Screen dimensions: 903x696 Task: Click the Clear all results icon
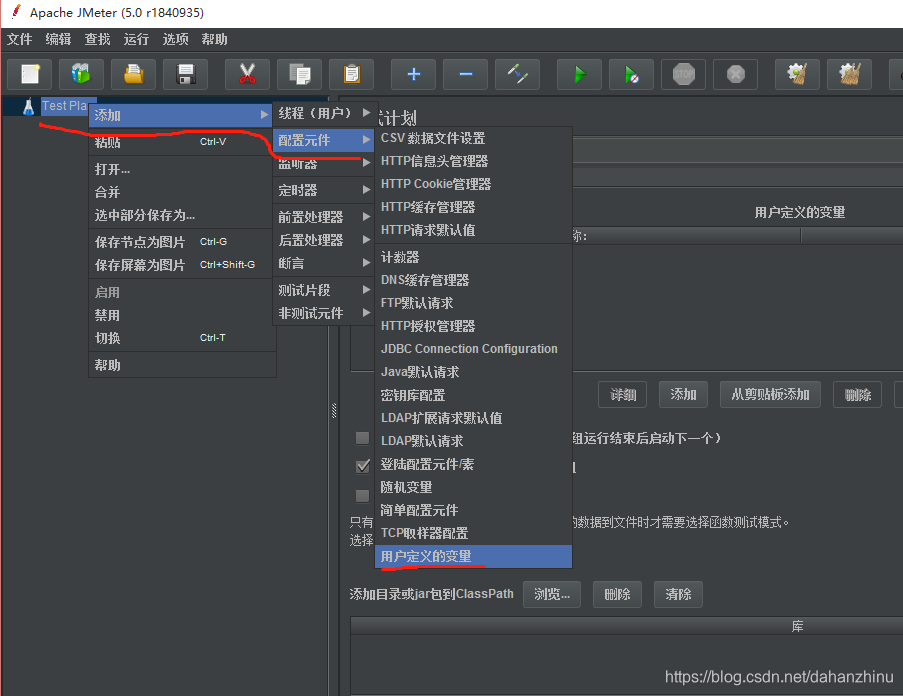pos(849,74)
